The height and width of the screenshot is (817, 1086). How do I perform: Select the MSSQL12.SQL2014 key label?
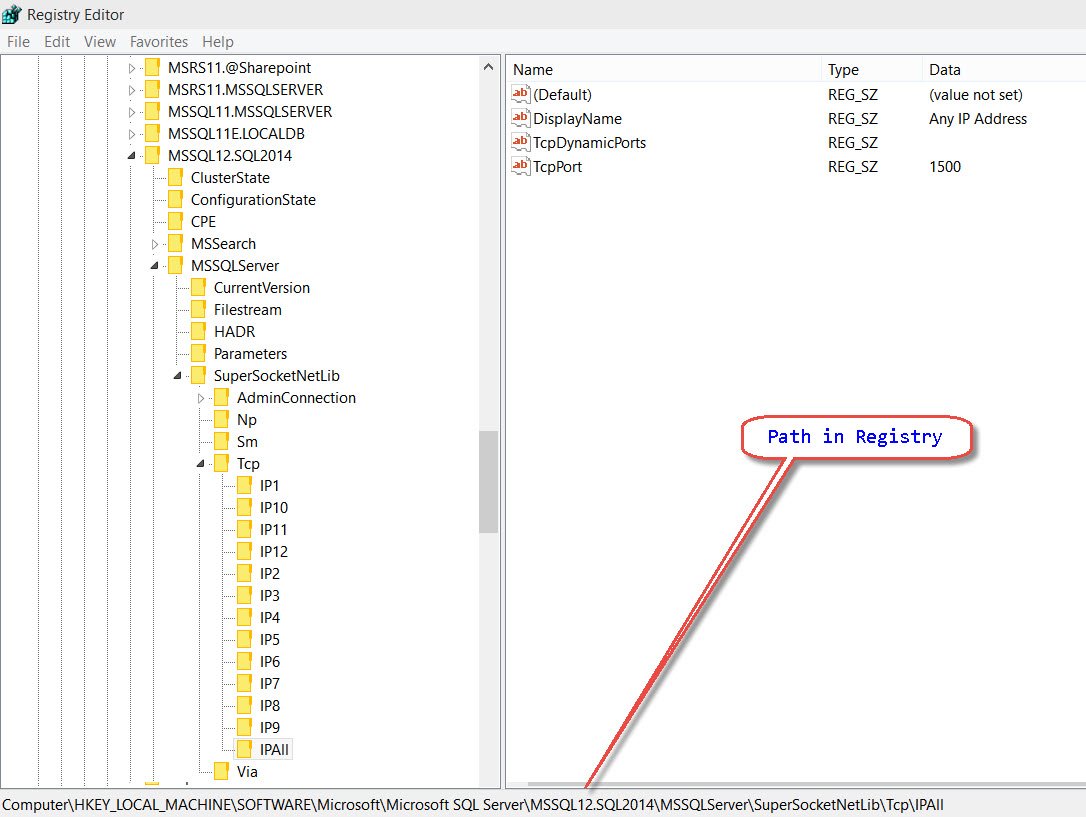[x=230, y=156]
